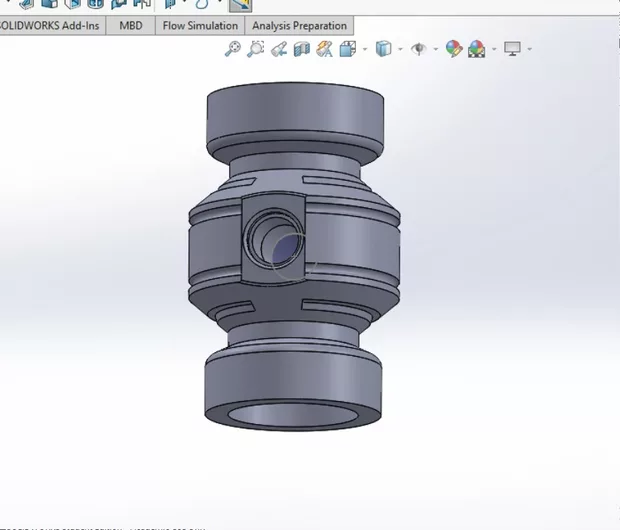Click the Display Style icon
The height and width of the screenshot is (530, 620).
[x=383, y=48]
